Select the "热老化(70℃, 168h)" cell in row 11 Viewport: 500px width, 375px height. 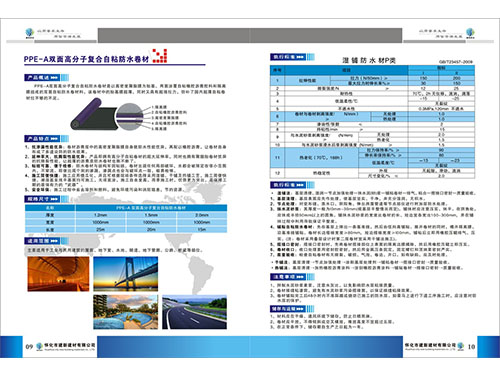(x=321, y=158)
